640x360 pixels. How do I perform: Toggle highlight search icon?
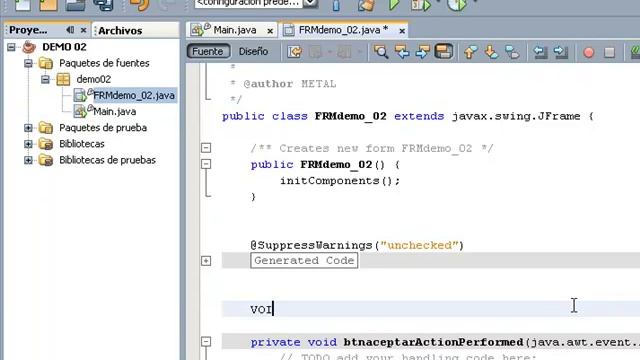[444, 52]
